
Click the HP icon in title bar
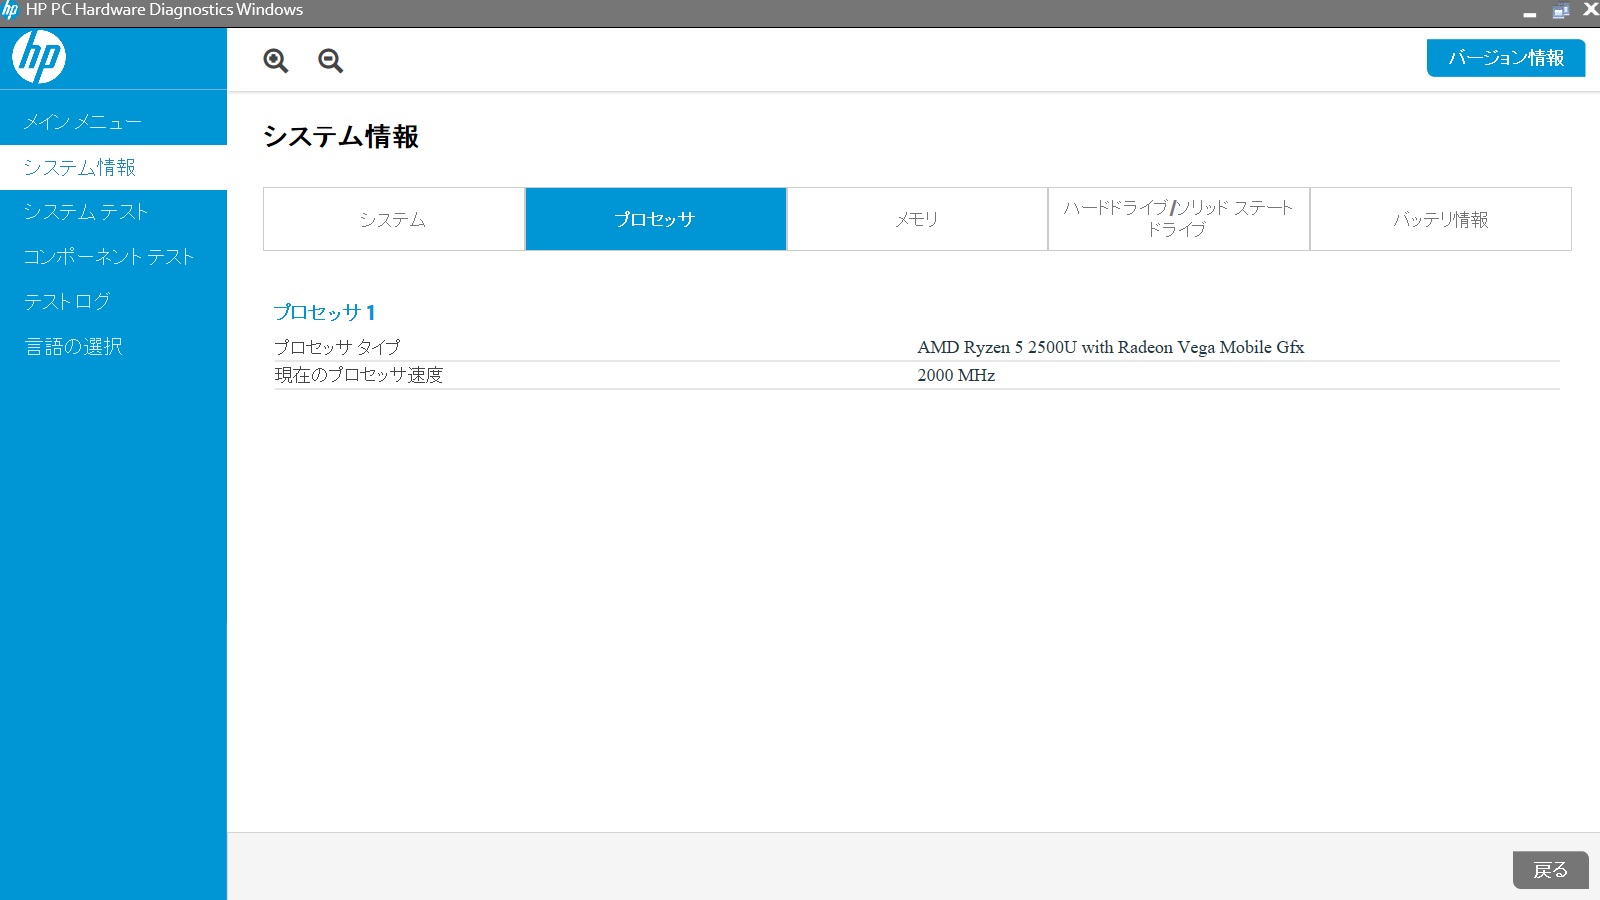point(10,10)
